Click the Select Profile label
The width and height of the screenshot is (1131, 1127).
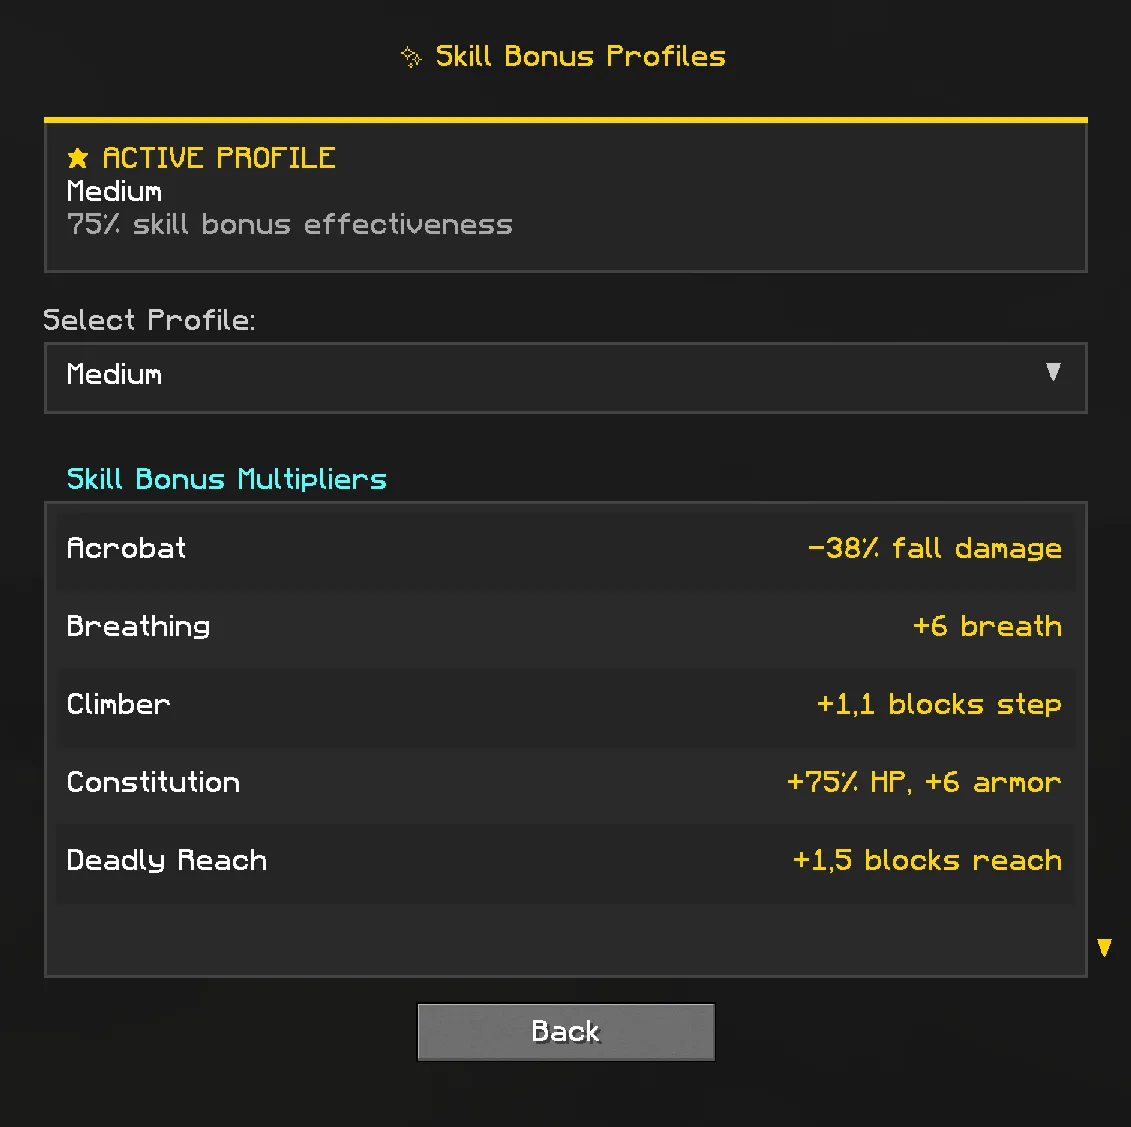click(149, 320)
